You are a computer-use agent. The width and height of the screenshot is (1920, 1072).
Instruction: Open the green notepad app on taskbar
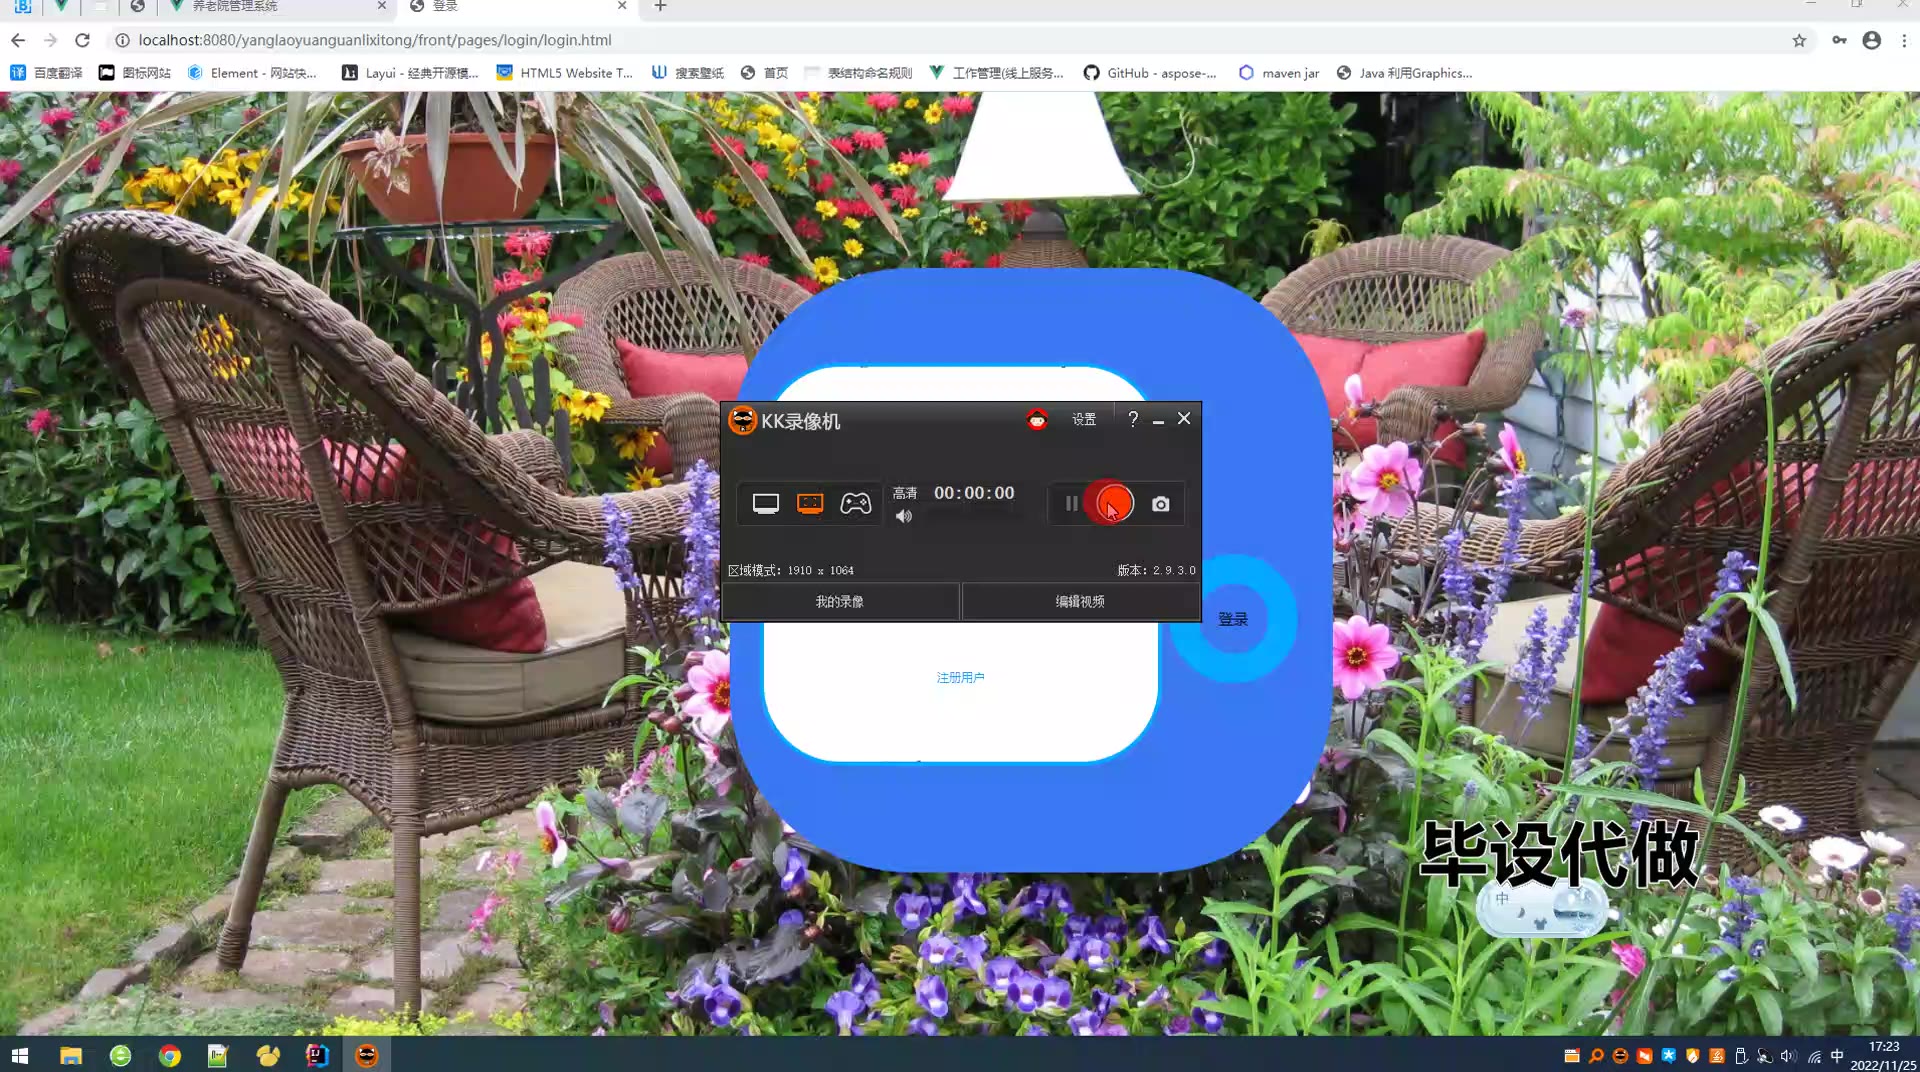pos(218,1055)
